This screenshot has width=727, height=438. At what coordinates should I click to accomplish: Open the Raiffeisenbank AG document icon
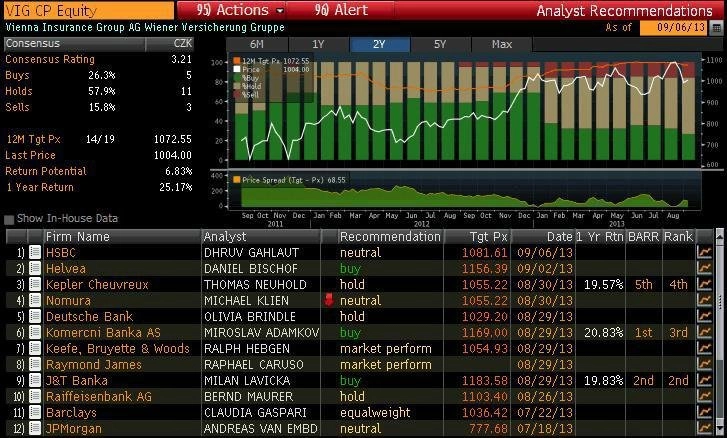point(35,396)
